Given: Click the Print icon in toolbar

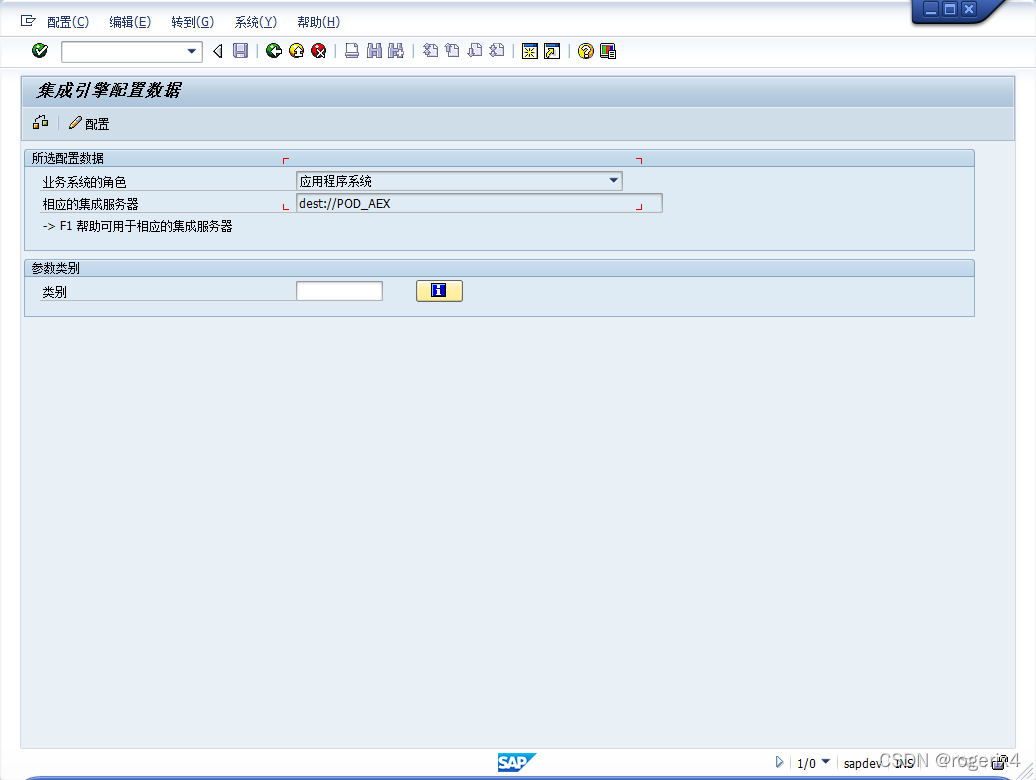Looking at the screenshot, I should tap(352, 51).
